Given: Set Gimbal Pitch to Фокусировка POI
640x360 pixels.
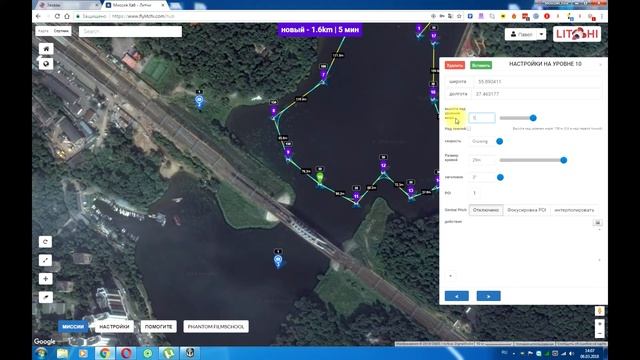Looking at the screenshot, I should (526, 210).
